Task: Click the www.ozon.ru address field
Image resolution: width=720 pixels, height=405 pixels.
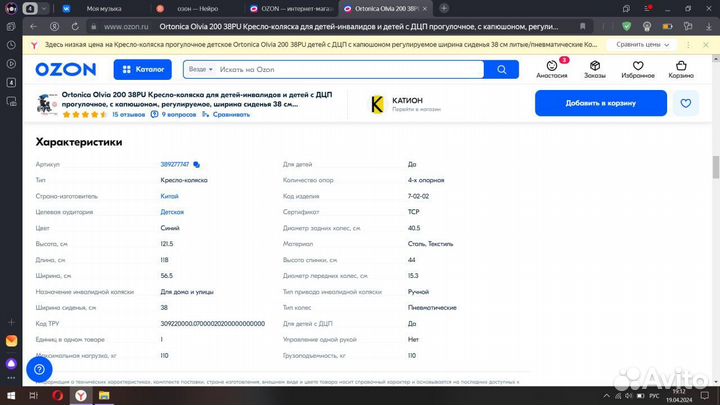Action: [x=126, y=27]
